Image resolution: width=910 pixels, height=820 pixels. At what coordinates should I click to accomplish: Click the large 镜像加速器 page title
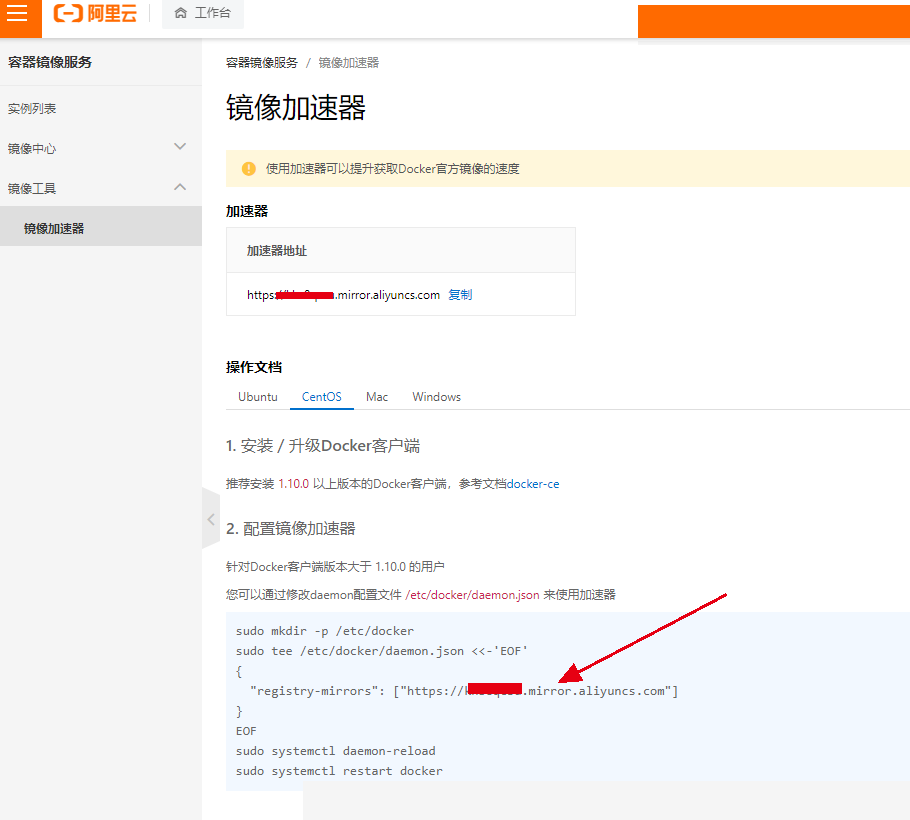click(x=296, y=107)
